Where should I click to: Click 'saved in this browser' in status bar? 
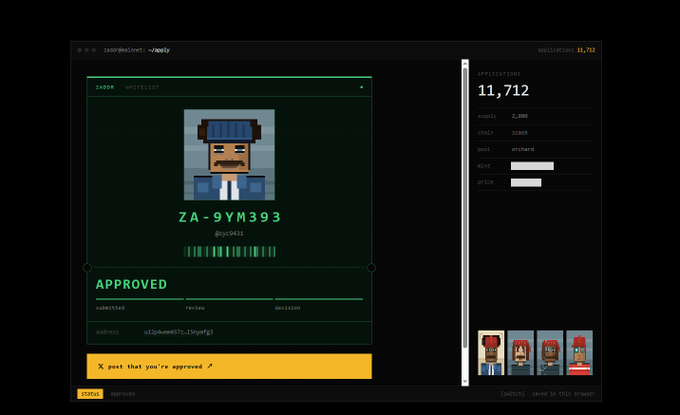click(563, 394)
